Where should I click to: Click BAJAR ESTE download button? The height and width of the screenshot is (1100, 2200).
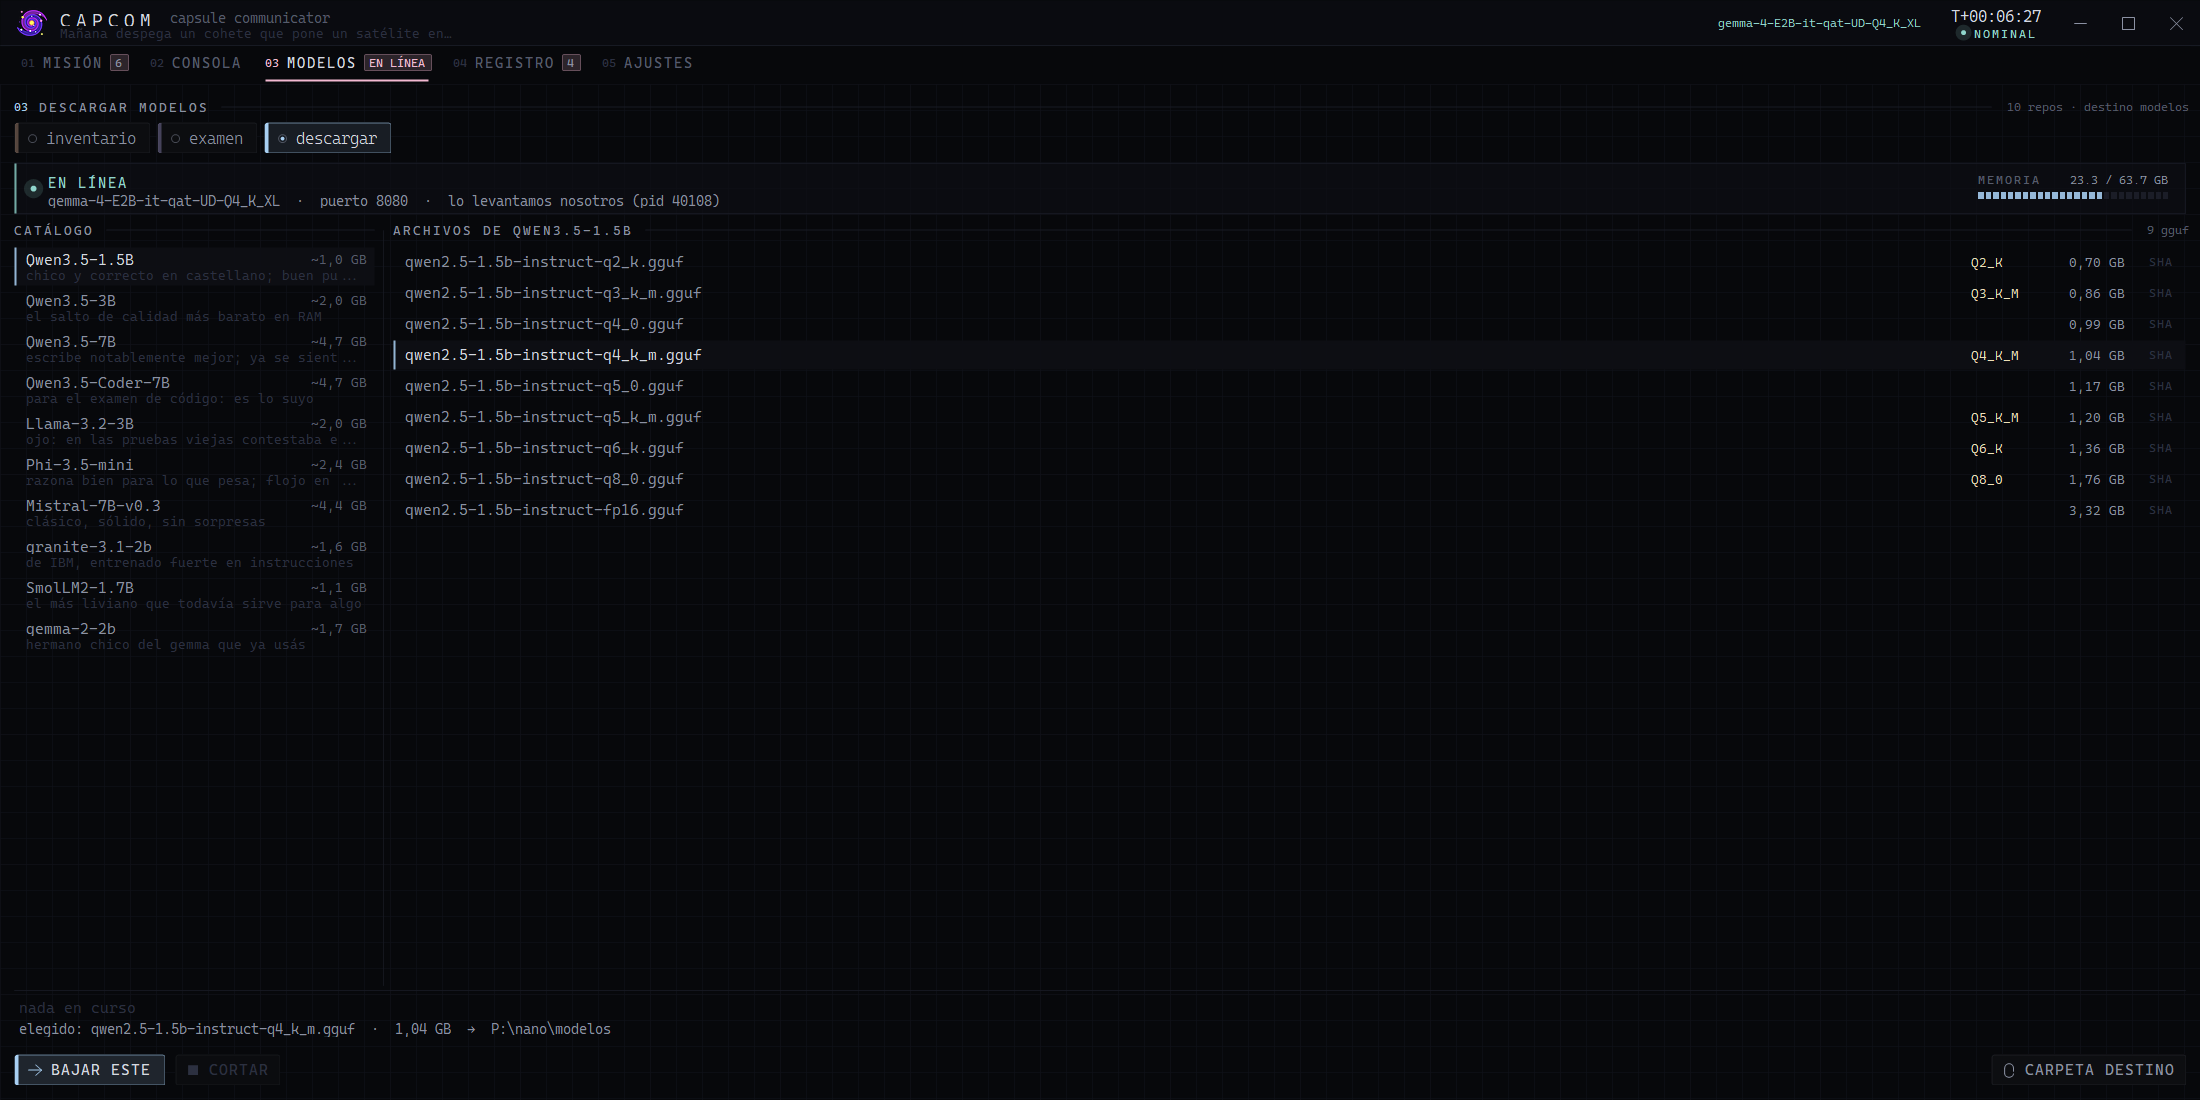pyautogui.click(x=90, y=1070)
